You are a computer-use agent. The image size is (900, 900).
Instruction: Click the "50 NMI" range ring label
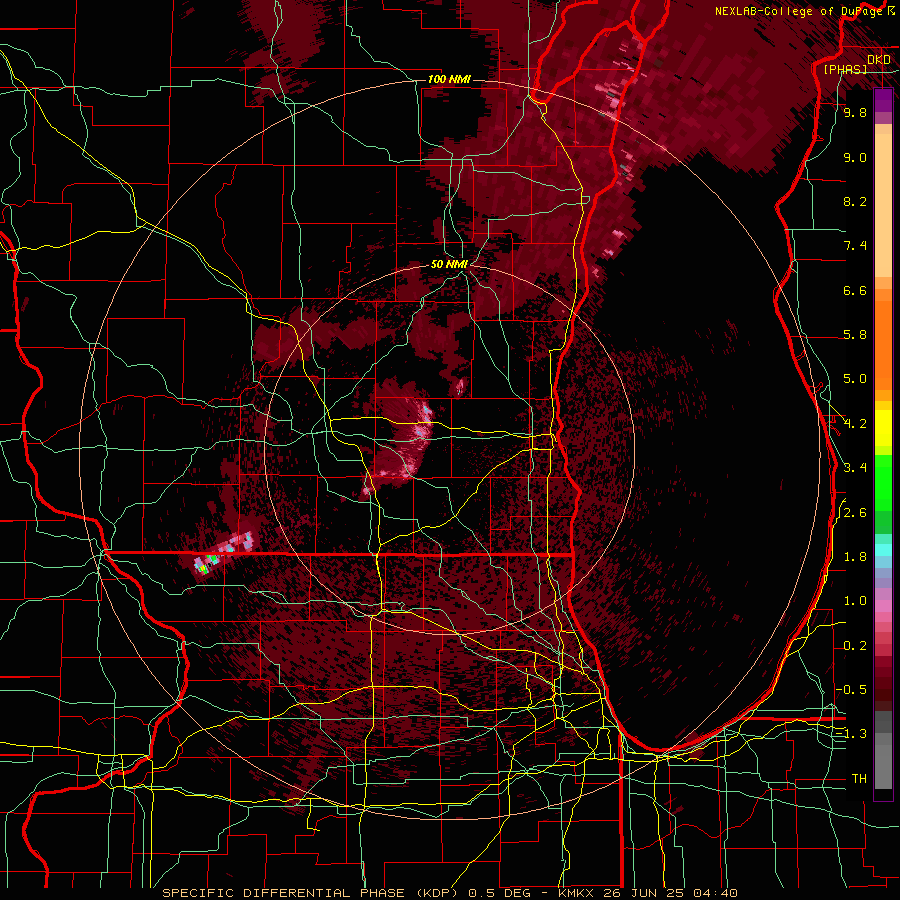click(x=449, y=264)
